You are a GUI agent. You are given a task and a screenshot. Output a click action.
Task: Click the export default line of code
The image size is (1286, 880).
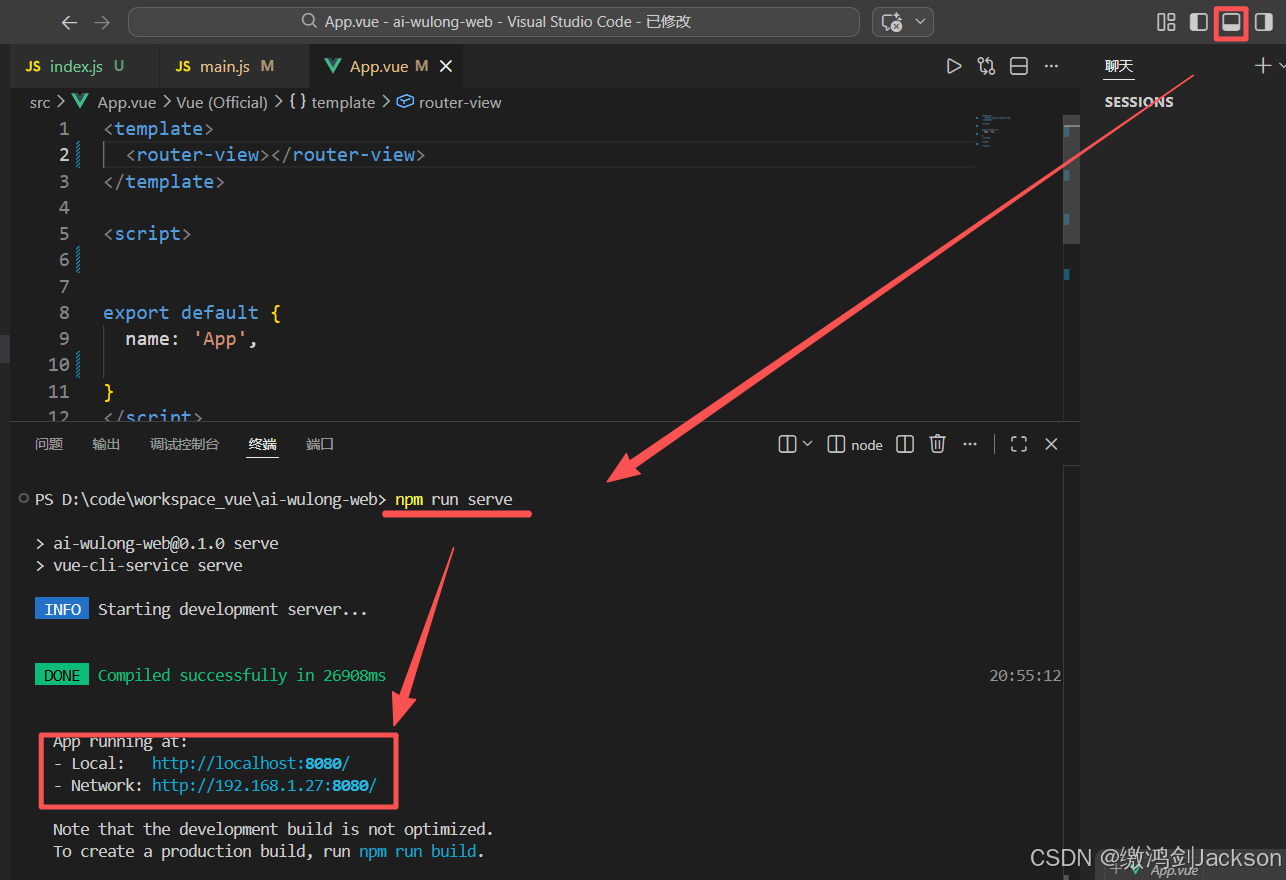(x=192, y=312)
